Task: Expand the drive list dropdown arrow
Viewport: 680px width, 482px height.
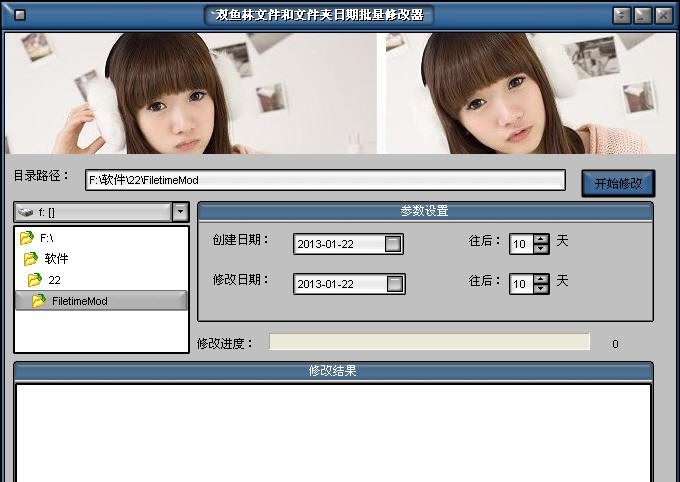Action: click(x=180, y=212)
